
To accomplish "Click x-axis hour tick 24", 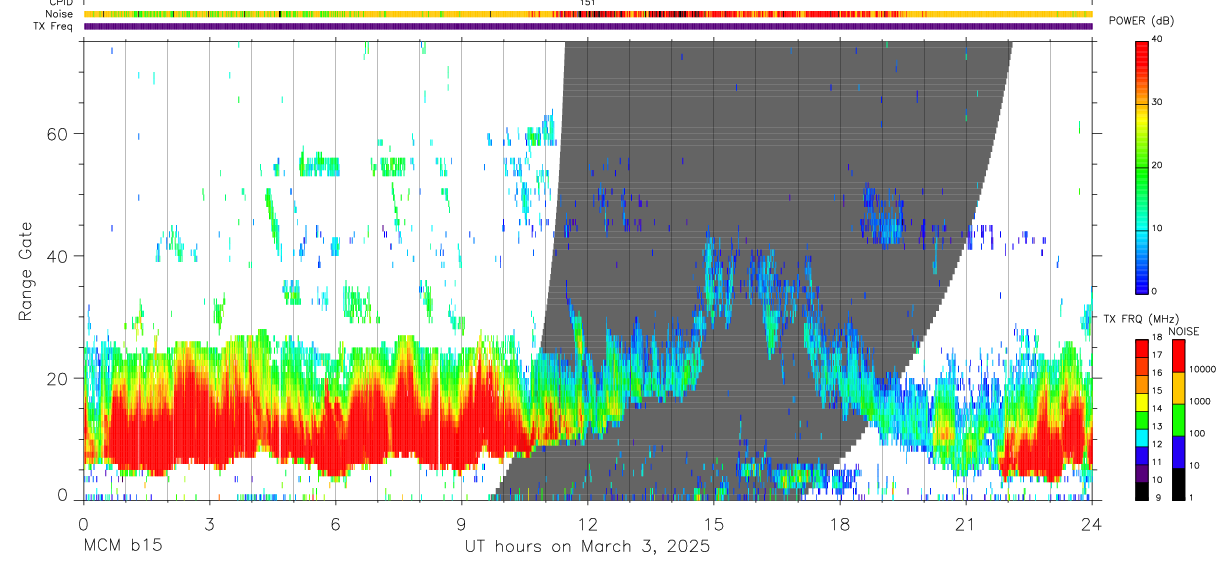I will (x=1091, y=523).
